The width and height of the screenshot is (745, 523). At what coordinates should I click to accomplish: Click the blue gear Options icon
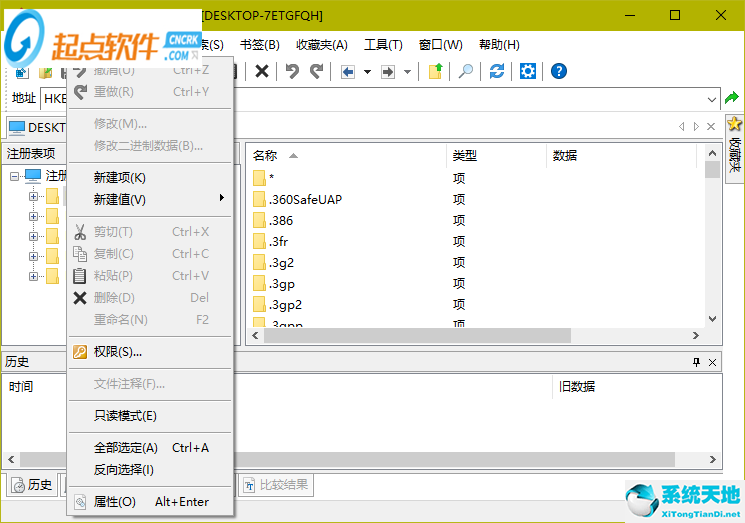point(528,71)
